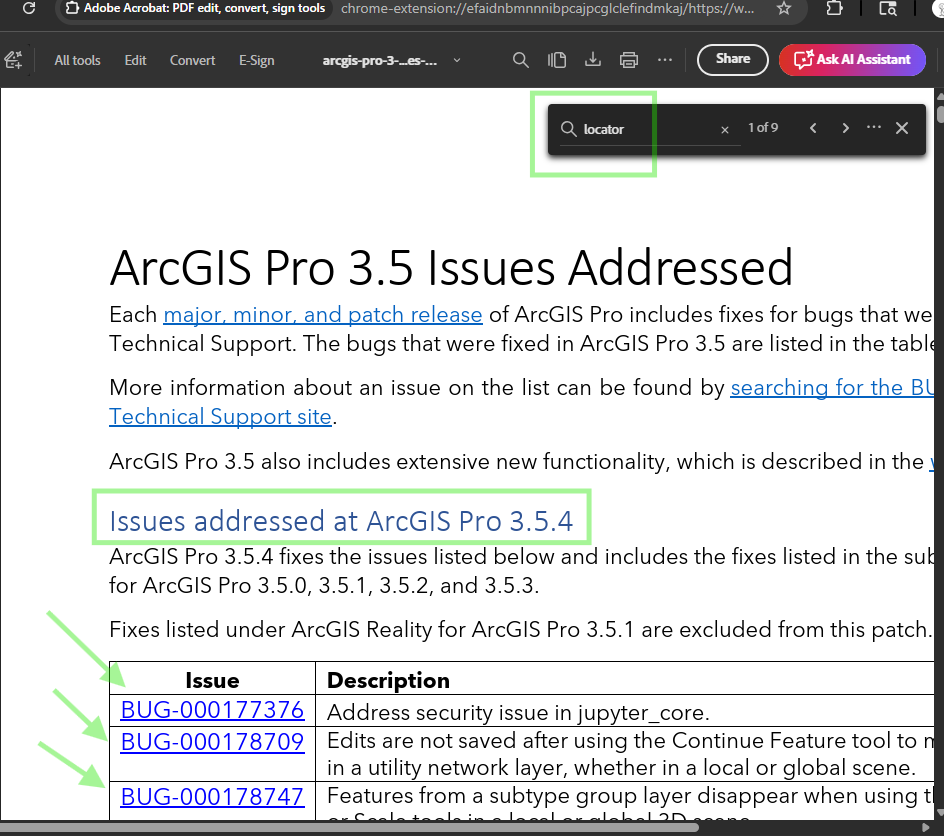Launch Ask AI Assistant
Viewport: 944px width, 836px height.
[852, 59]
